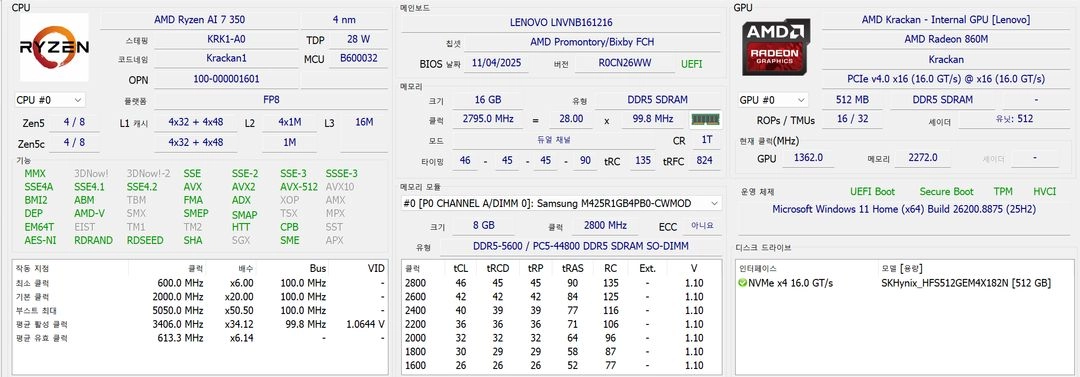Screen dimensions: 1080x377
Task: Click the green check icon beside NVMe x4
Action: click(742, 283)
